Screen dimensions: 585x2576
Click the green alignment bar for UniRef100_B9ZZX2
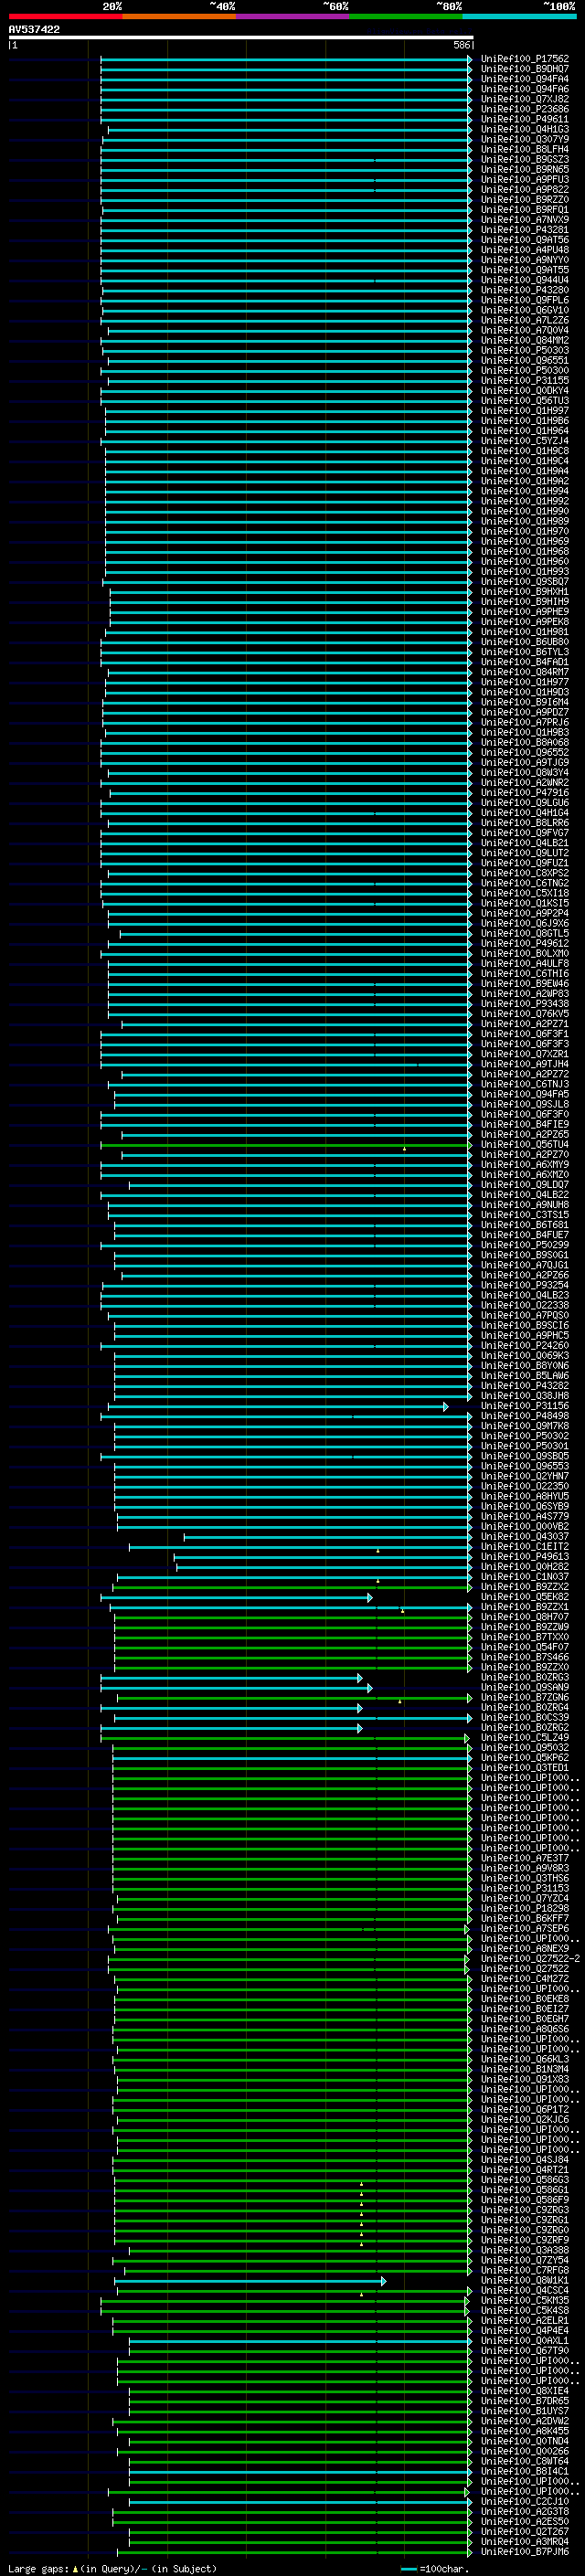pos(292,1587)
